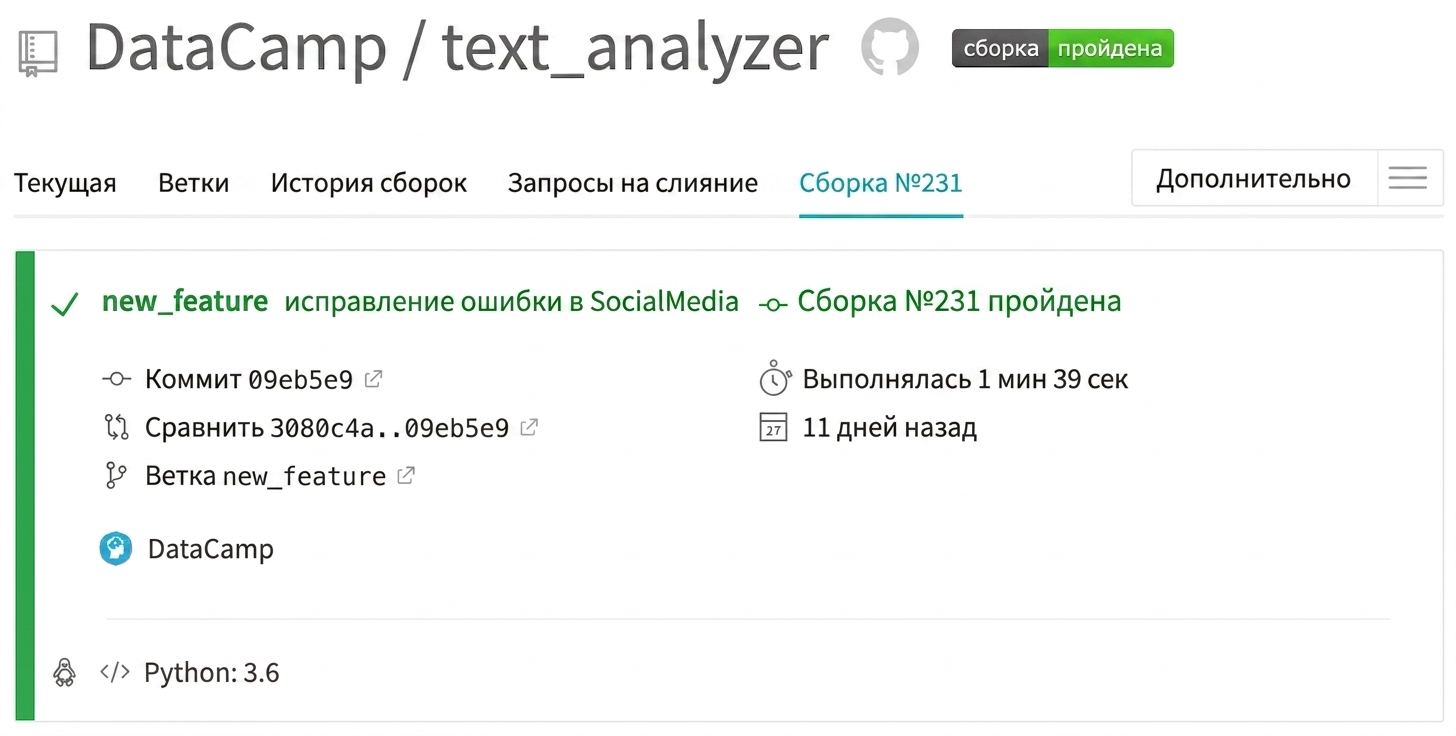Open the 'Ветки' tab
1456x736 pixels.
coord(194,183)
